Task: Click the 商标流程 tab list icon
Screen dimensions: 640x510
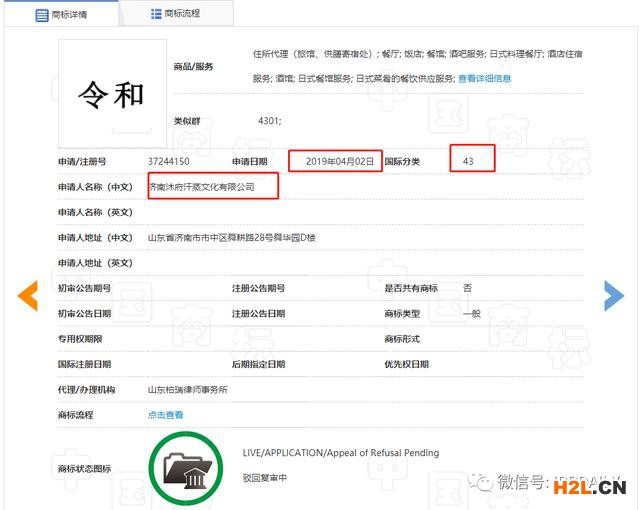Action: click(x=156, y=14)
